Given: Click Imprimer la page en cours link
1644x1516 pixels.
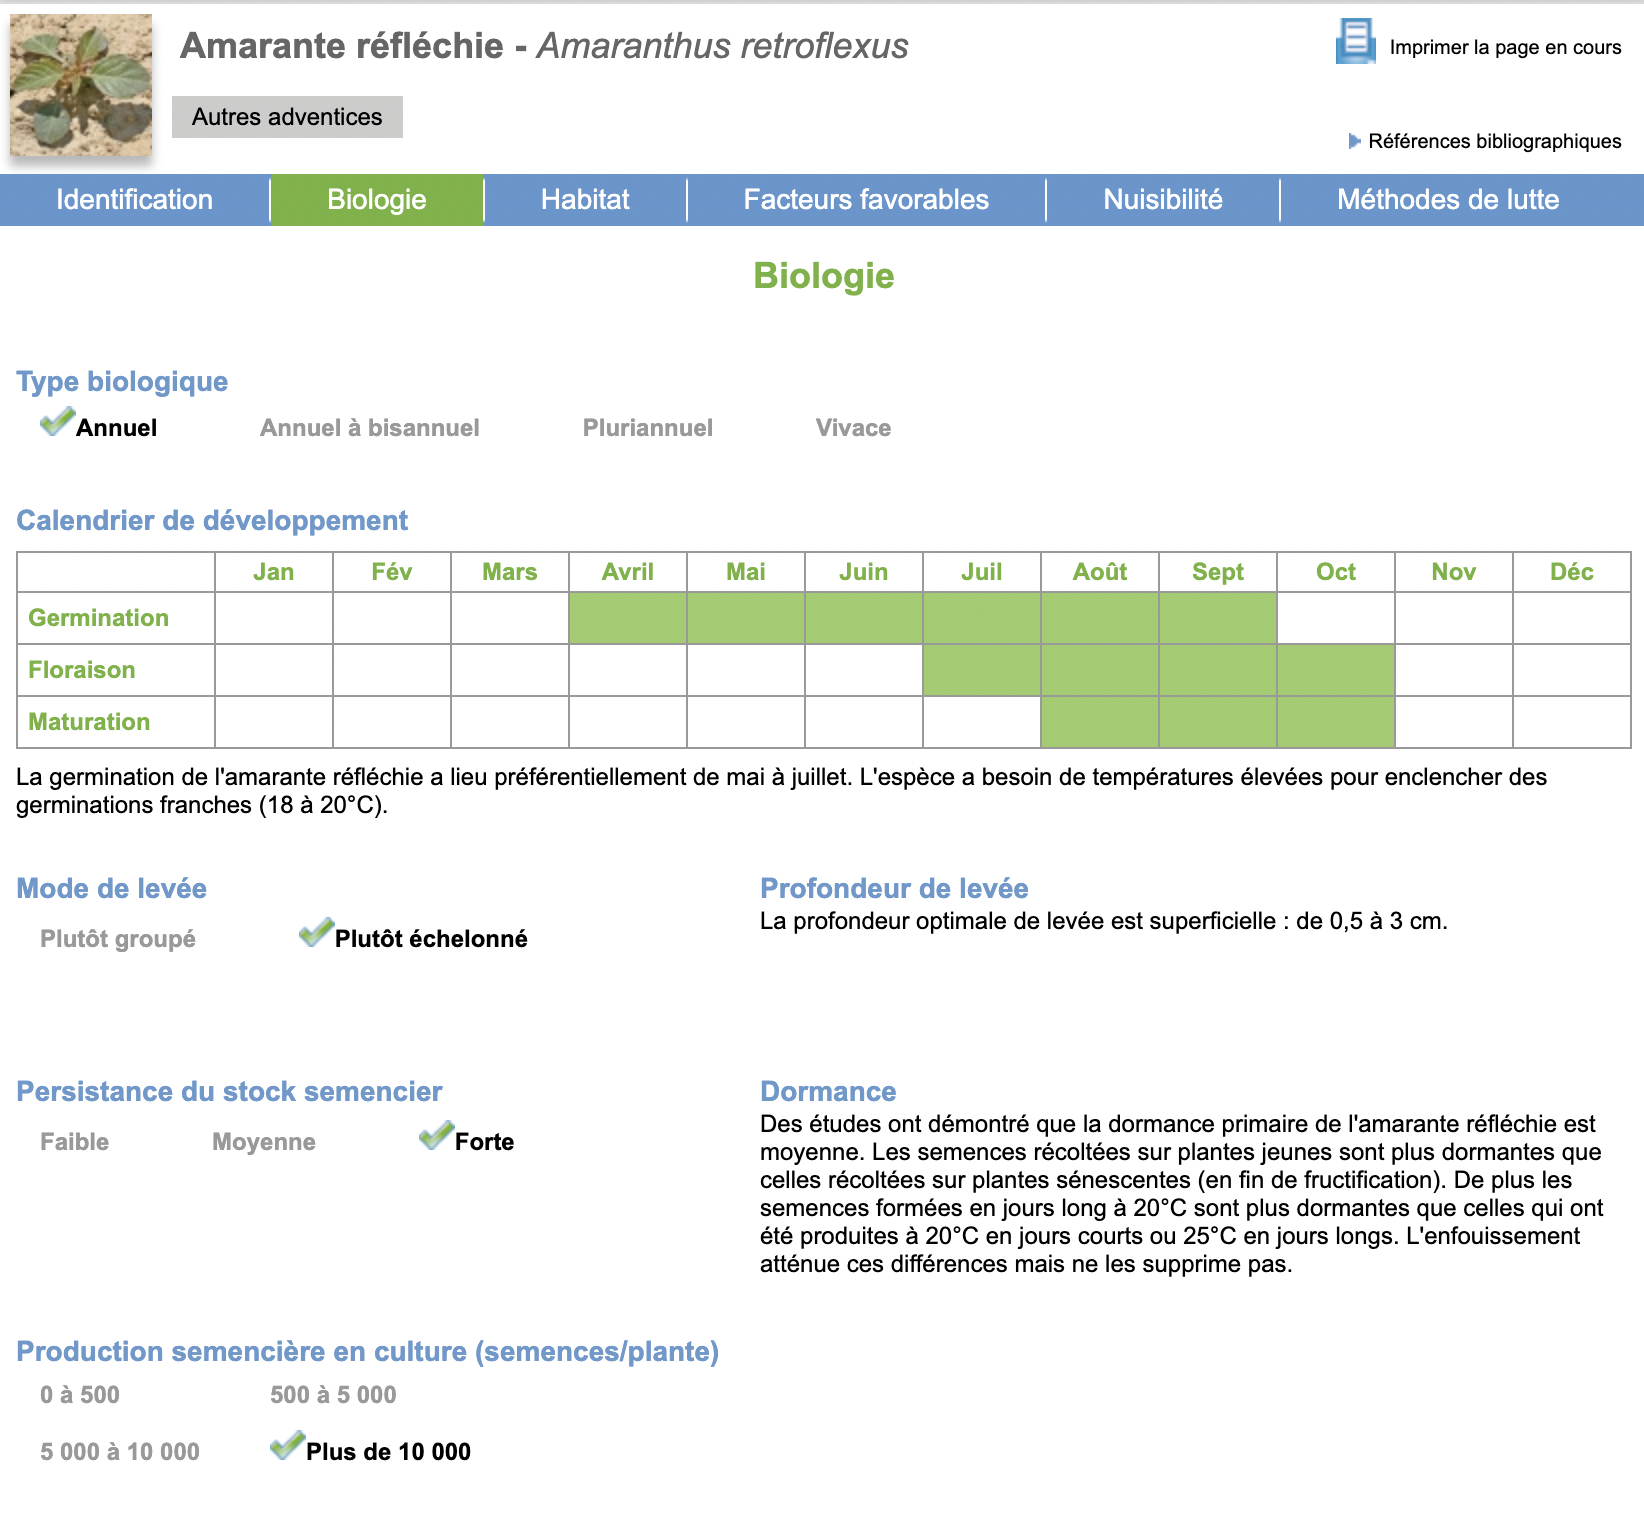Looking at the screenshot, I should (1504, 47).
